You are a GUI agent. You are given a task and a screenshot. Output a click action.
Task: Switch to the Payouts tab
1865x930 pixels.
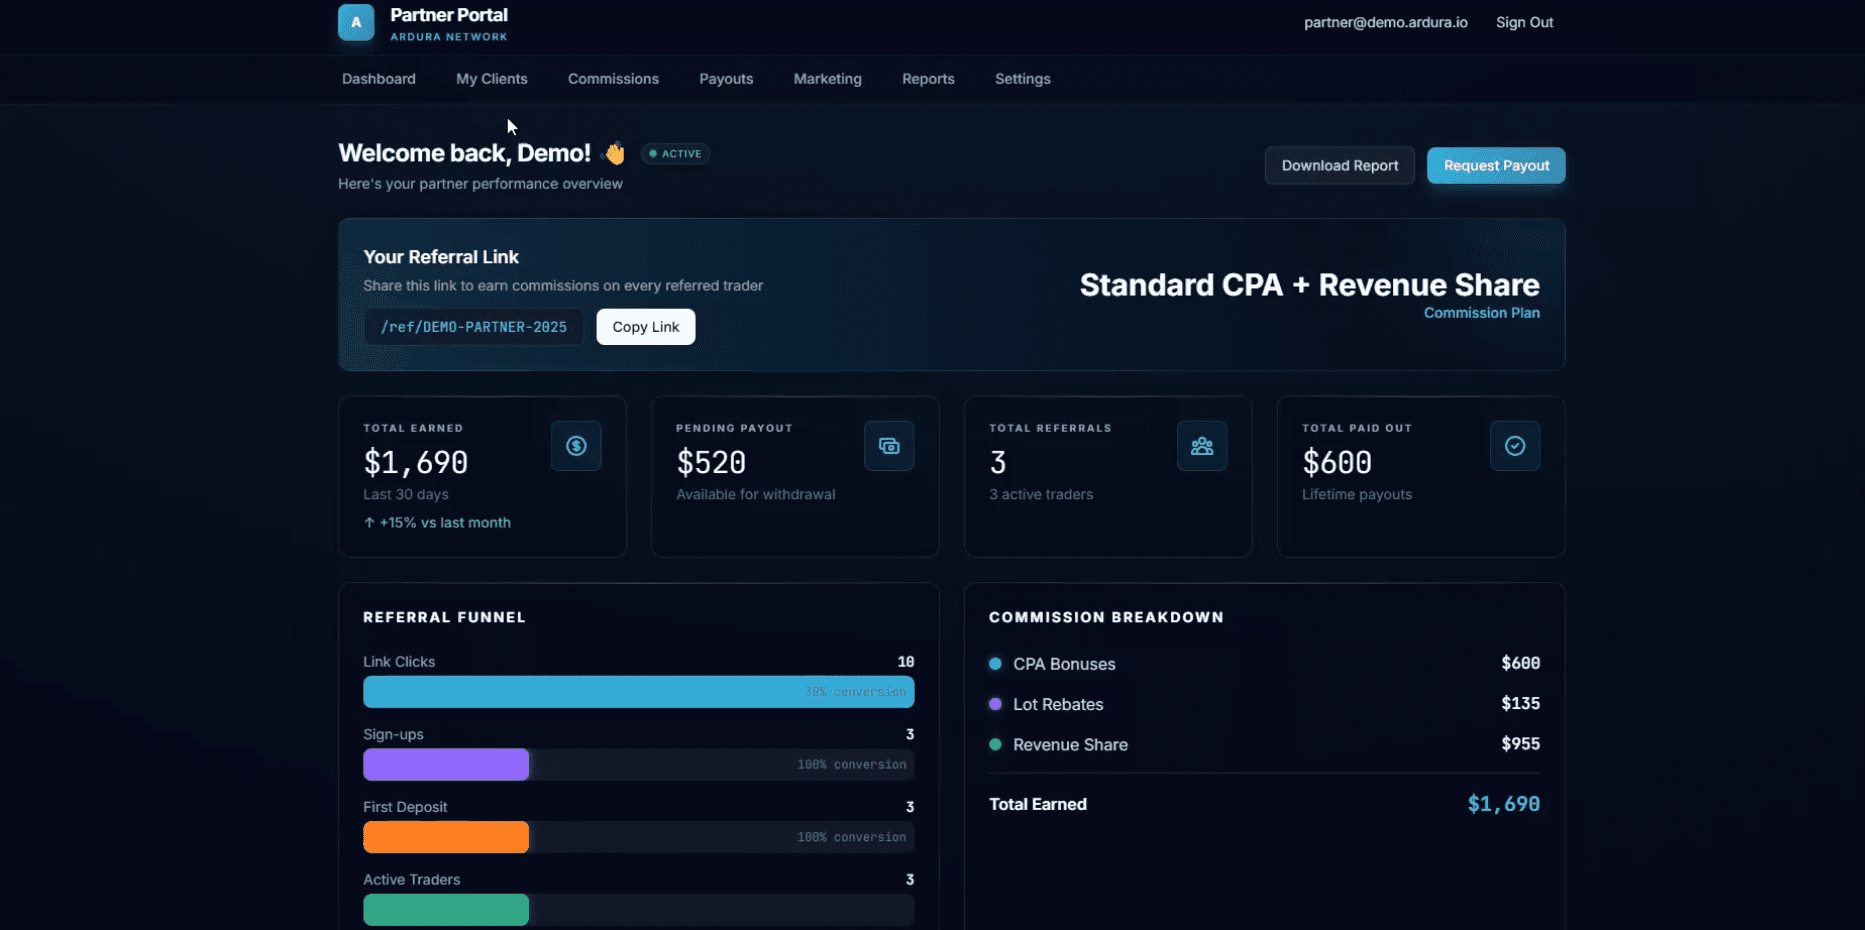coord(726,79)
